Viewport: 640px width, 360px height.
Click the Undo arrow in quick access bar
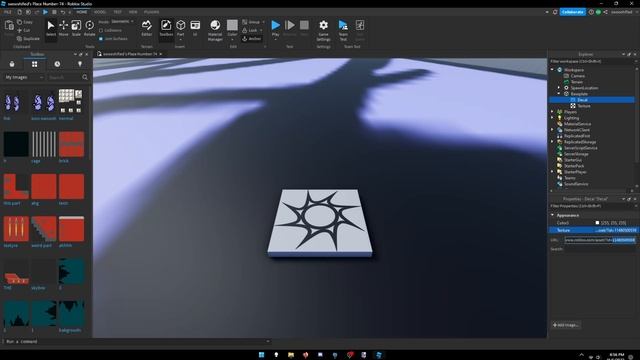[x=63, y=12]
